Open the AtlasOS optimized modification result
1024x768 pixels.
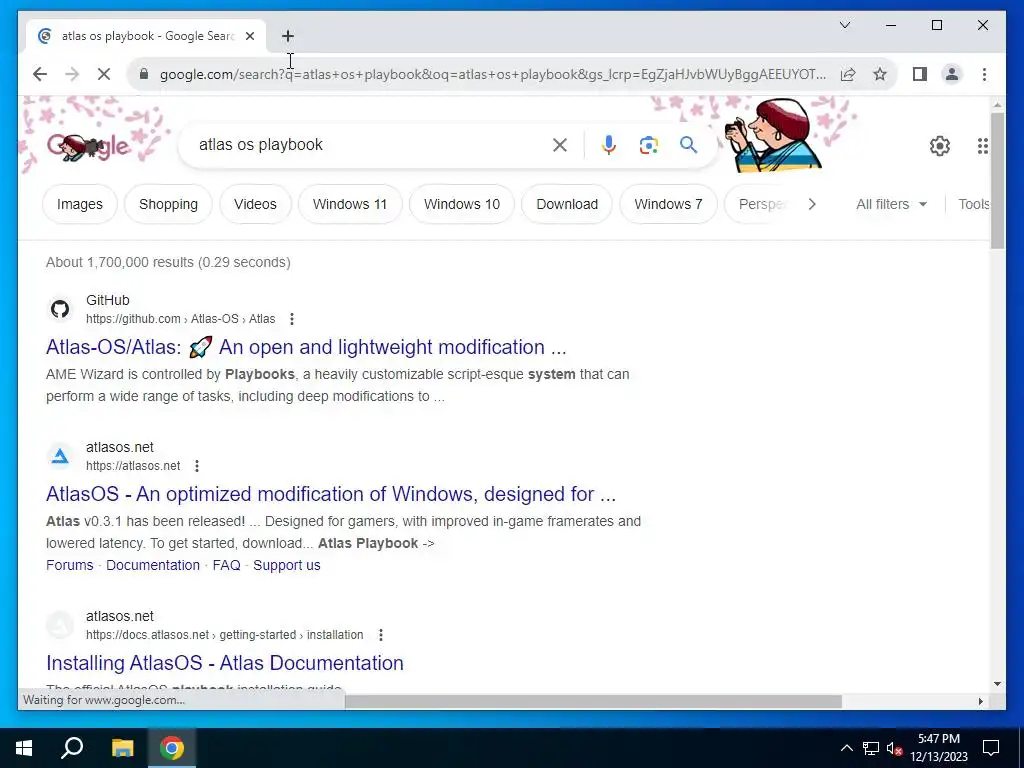pos(331,494)
